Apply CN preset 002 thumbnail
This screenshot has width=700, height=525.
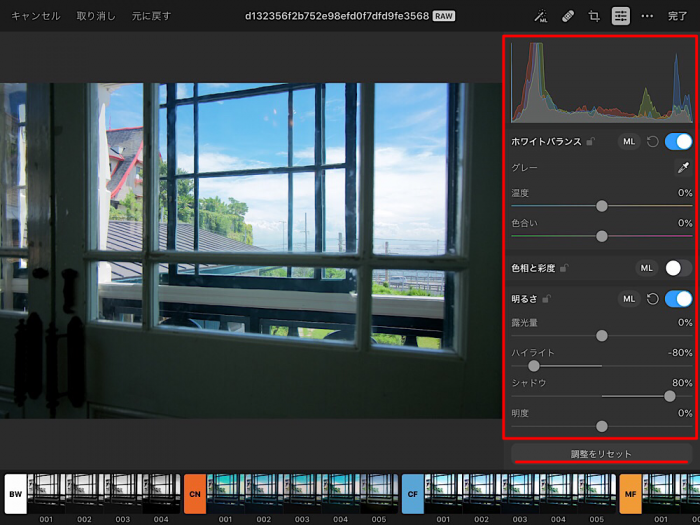click(263, 494)
